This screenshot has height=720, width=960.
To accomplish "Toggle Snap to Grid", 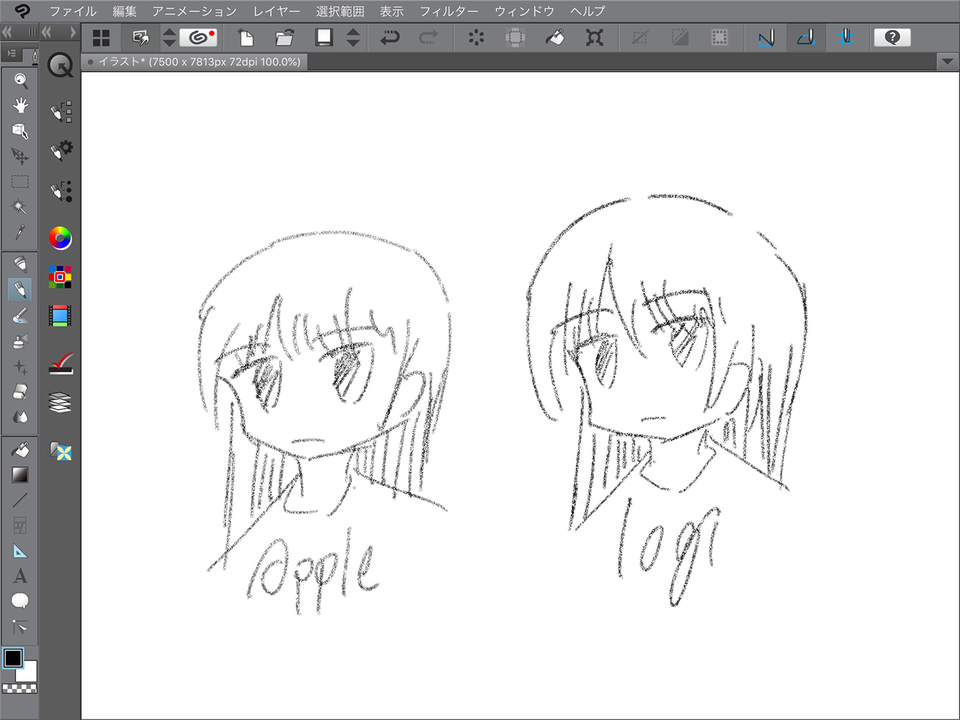I will [845, 38].
